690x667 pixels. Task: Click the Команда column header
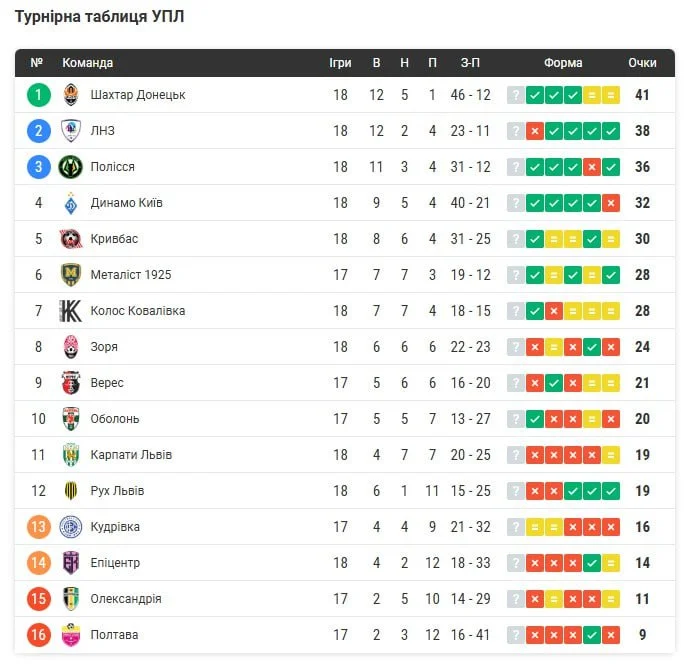click(88, 63)
